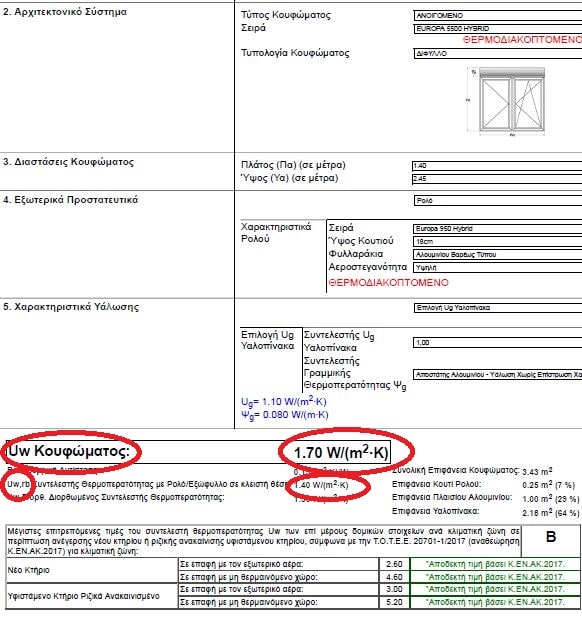Click the double-leaf window diagram thumbnail

(x=507, y=102)
